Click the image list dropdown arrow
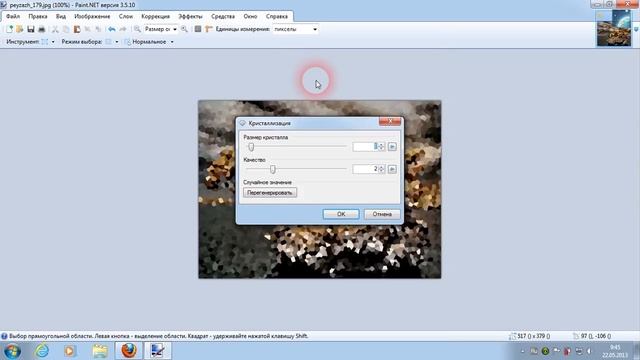This screenshot has height=360, width=640. click(x=636, y=29)
